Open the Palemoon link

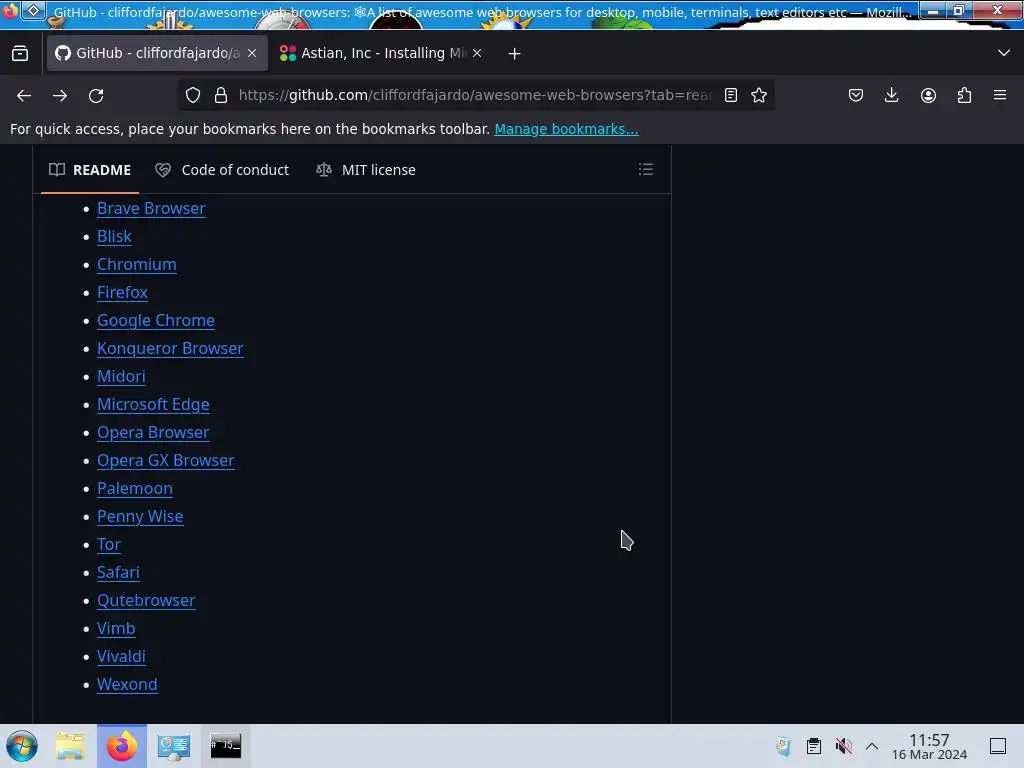tap(135, 488)
